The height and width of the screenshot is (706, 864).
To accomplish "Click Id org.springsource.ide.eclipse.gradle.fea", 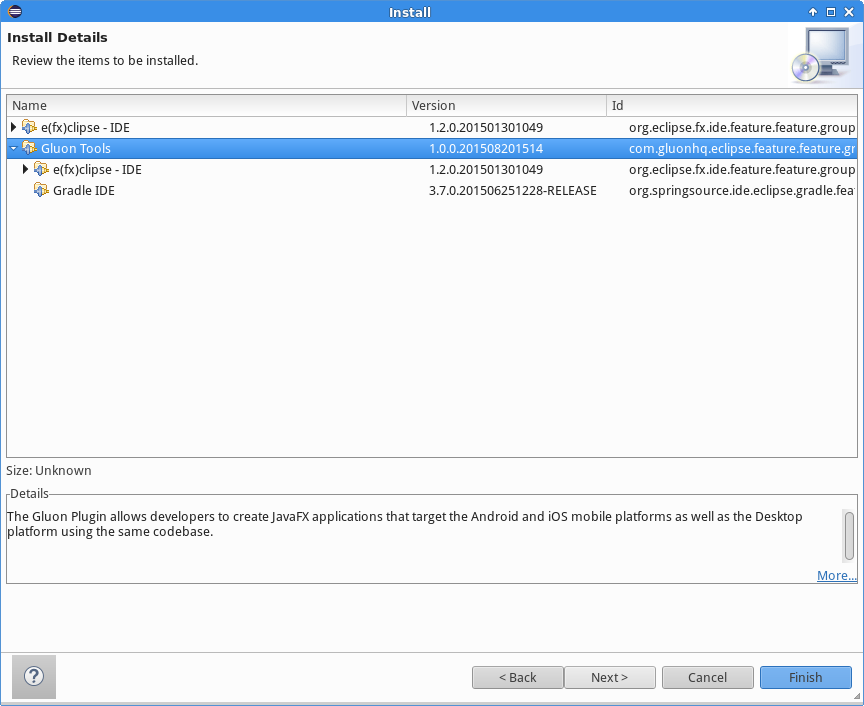I will [x=742, y=190].
